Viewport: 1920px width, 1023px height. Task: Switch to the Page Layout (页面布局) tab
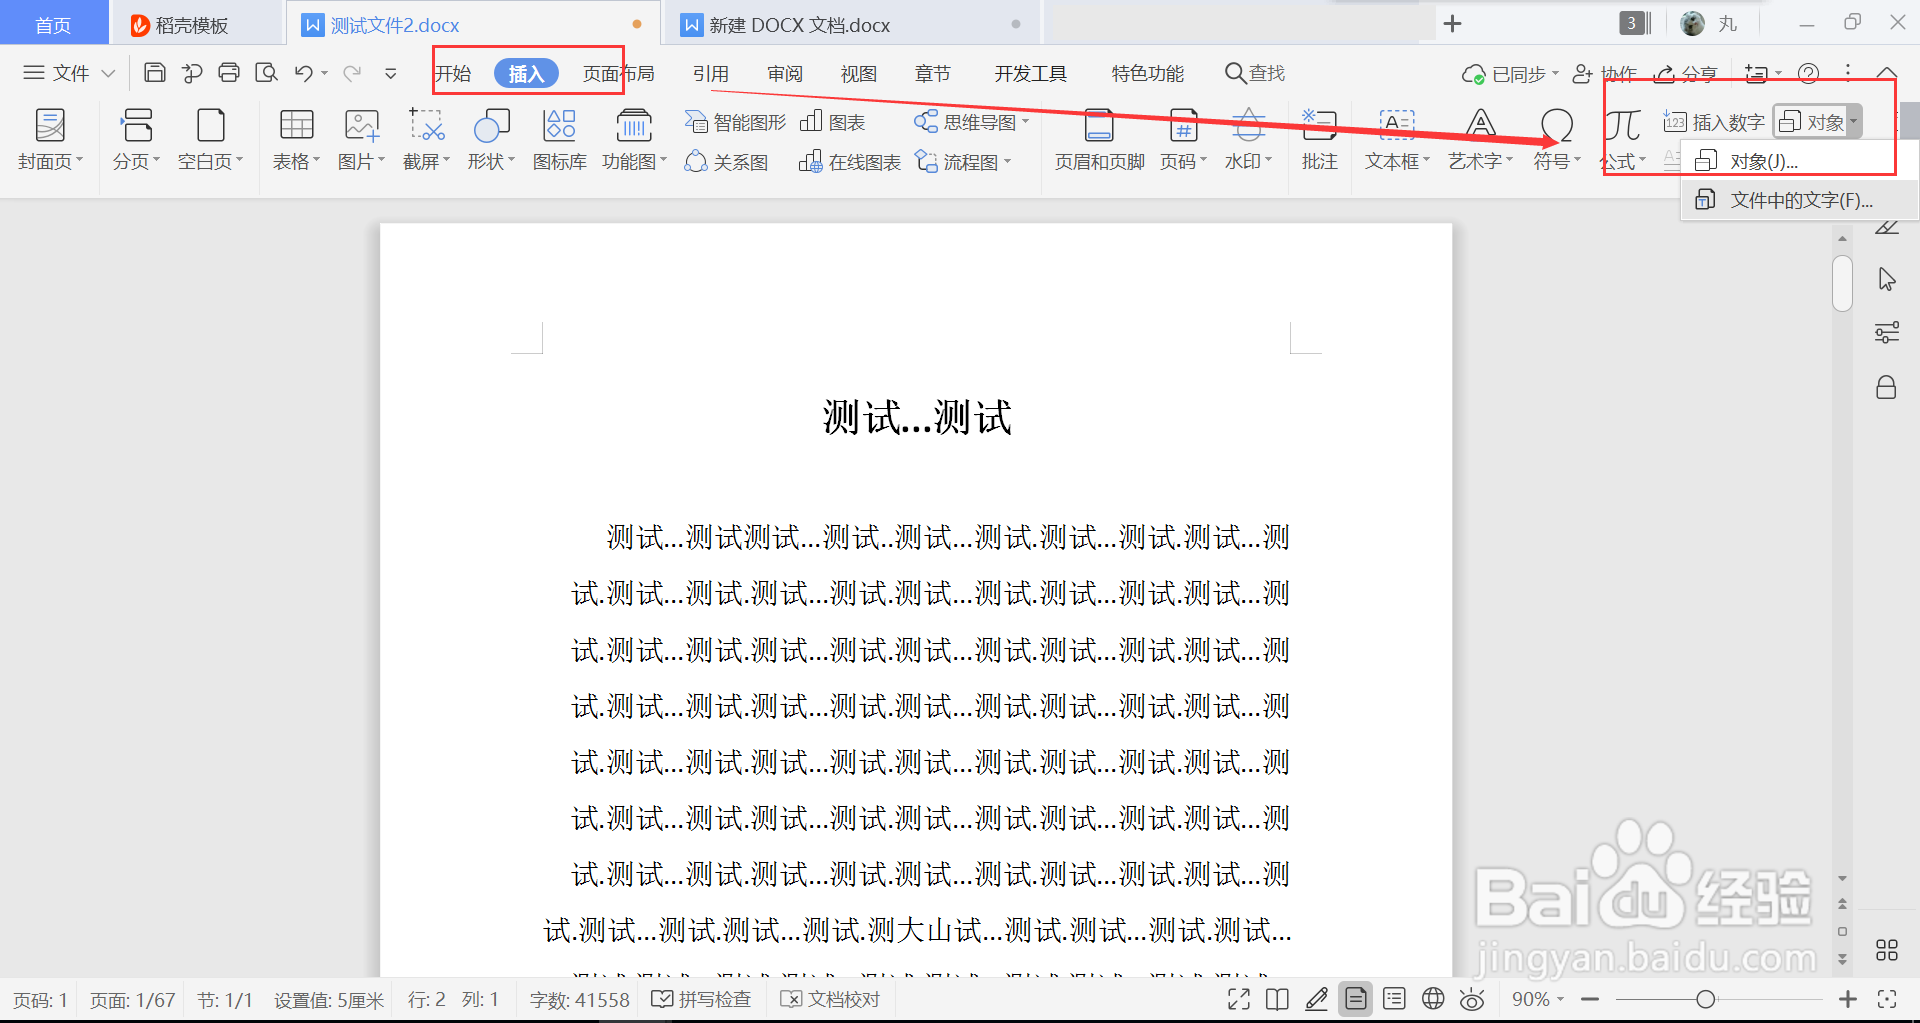[618, 73]
